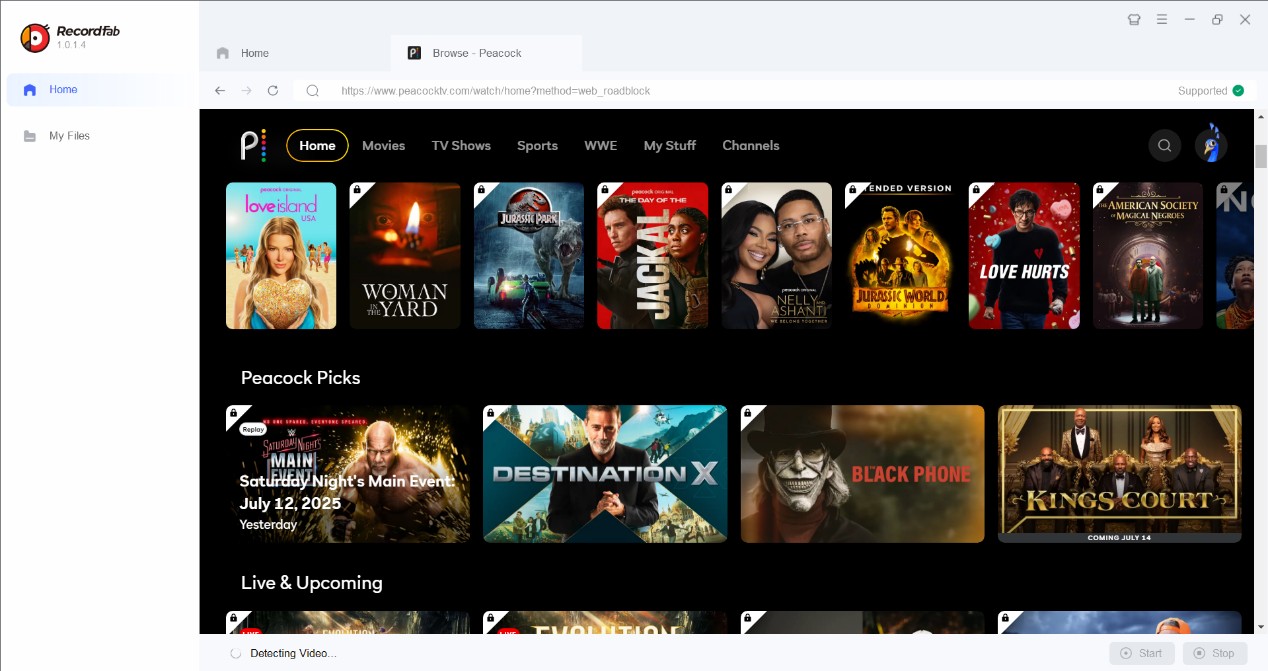Screen dimensions: 1268x671
Task: Open Saturday Night's Main Event card
Action: (x=348, y=474)
